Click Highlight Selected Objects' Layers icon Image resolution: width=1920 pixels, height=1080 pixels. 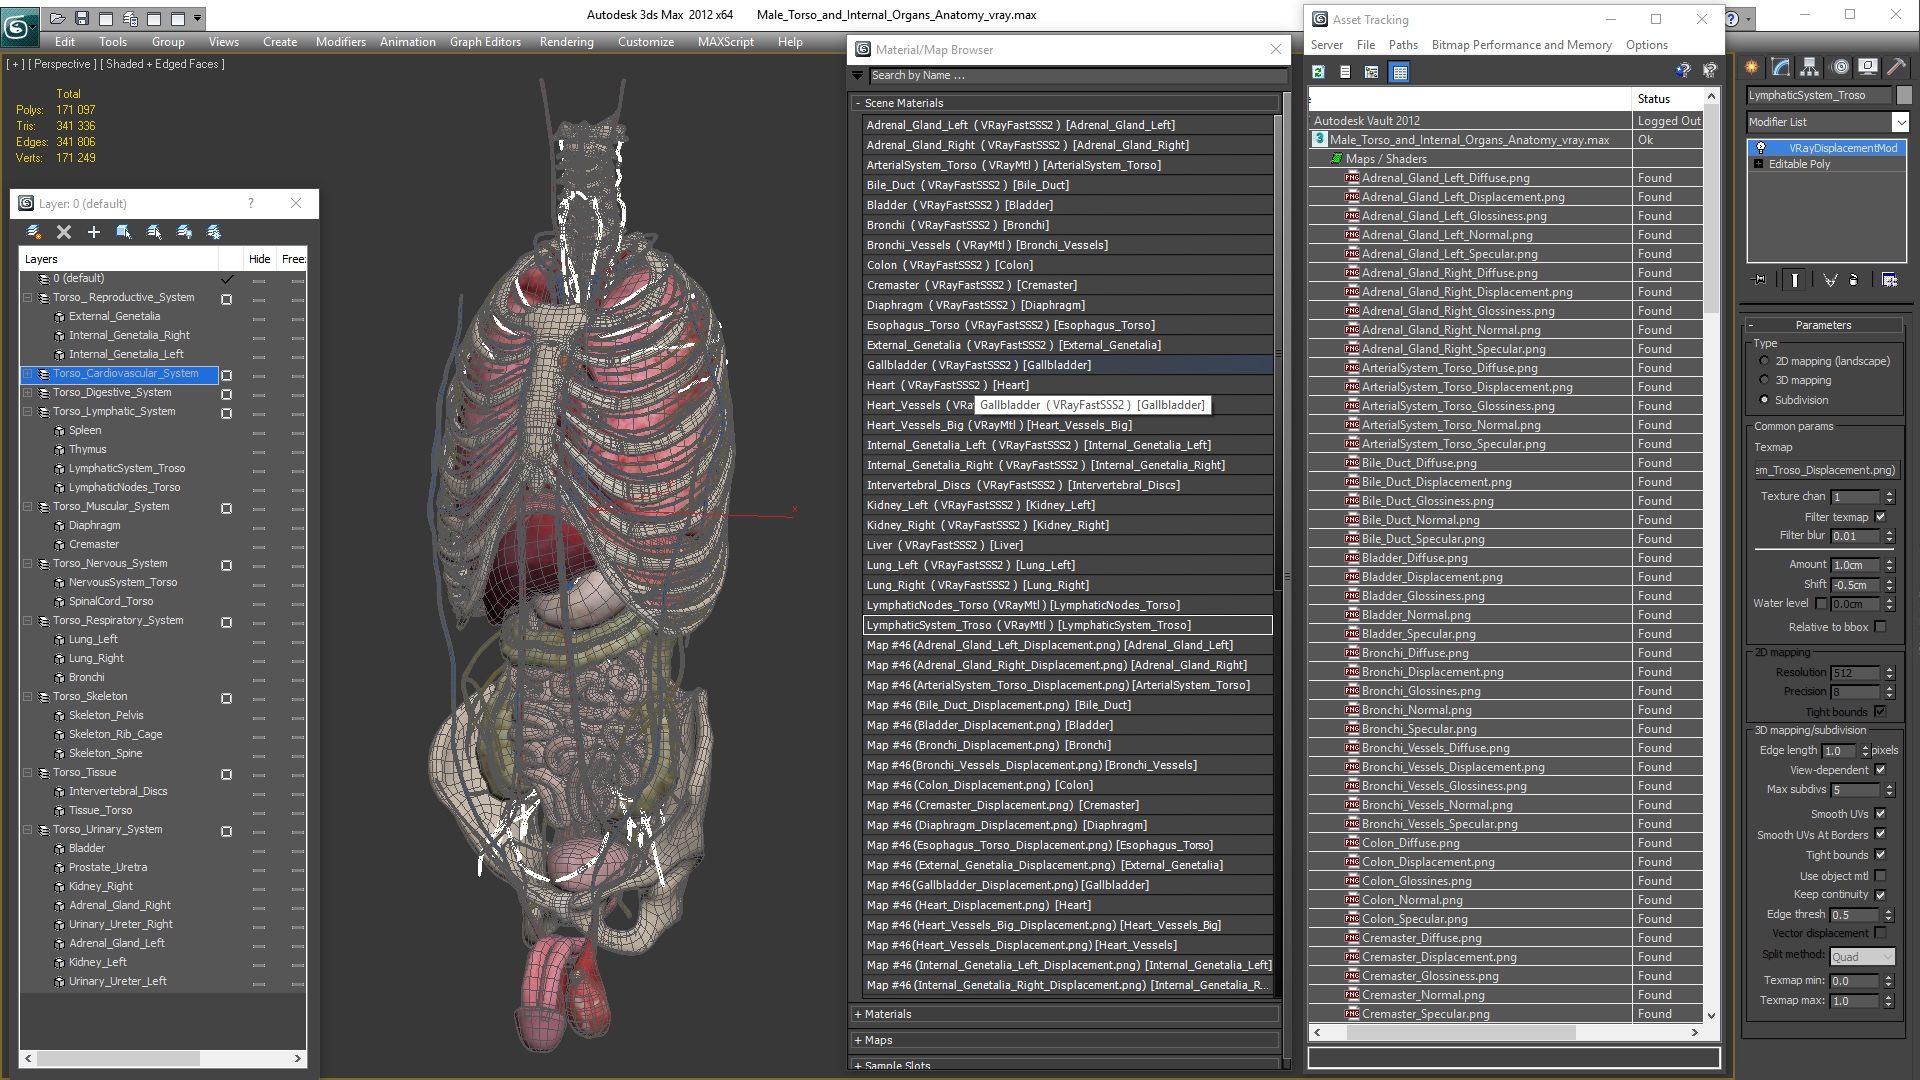pyautogui.click(x=154, y=232)
